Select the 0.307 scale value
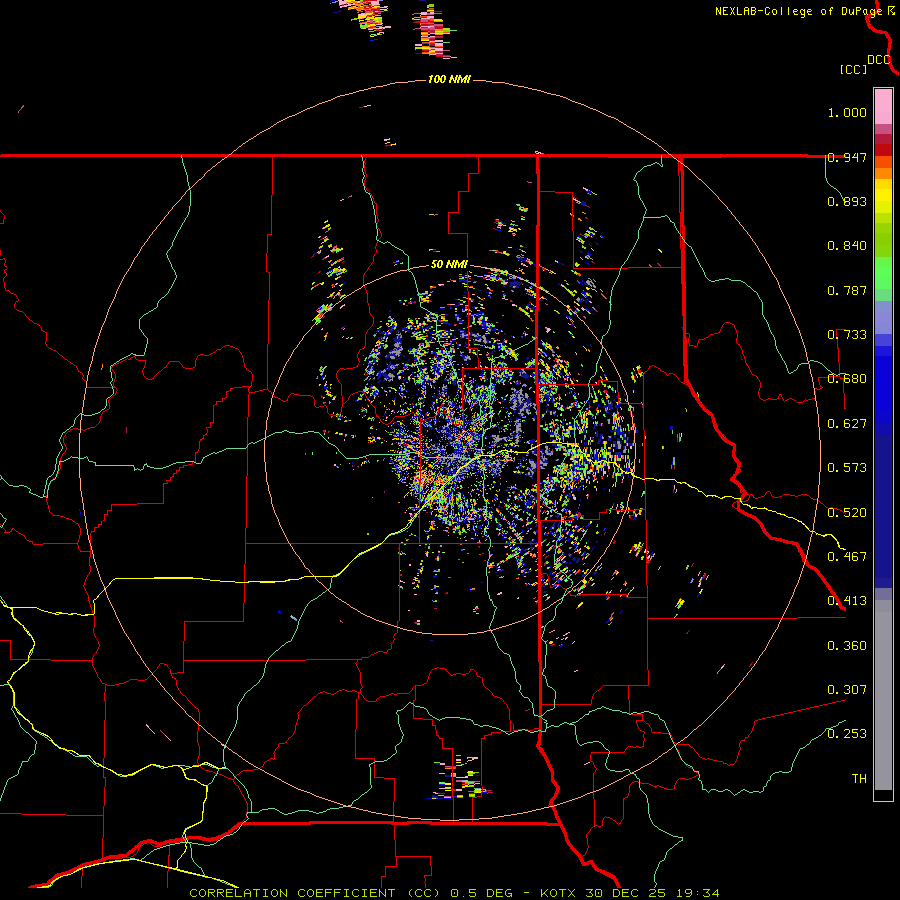This screenshot has height=900, width=900. (x=847, y=690)
